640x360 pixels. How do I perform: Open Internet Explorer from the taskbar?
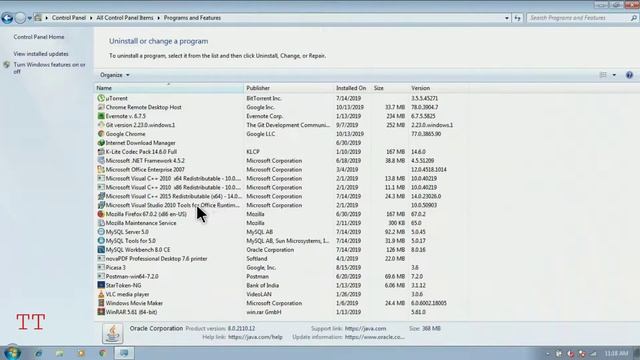pyautogui.click(x=38, y=353)
